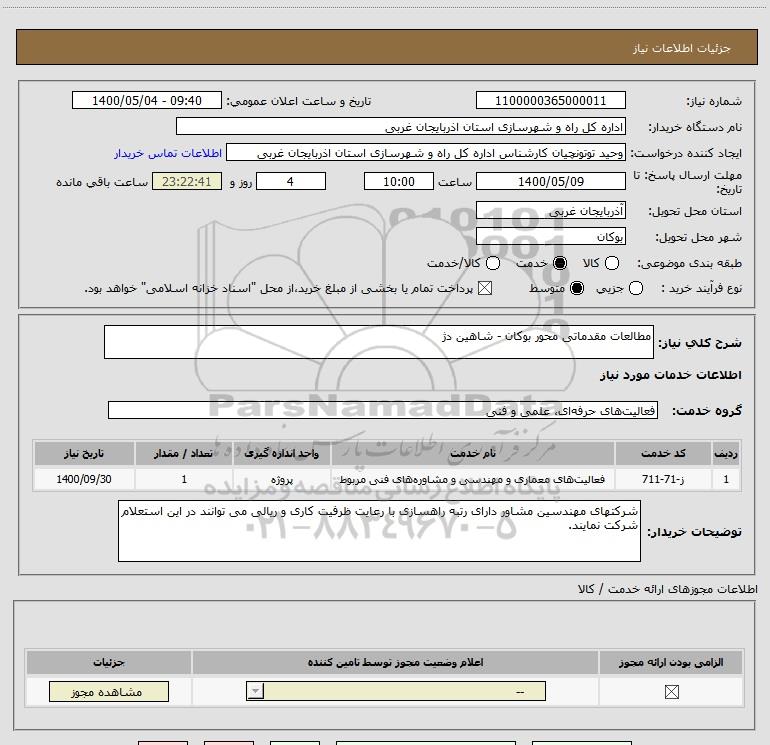Select the کالا/خدمت radio button
This screenshot has height=745, width=770.
click(x=493, y=263)
